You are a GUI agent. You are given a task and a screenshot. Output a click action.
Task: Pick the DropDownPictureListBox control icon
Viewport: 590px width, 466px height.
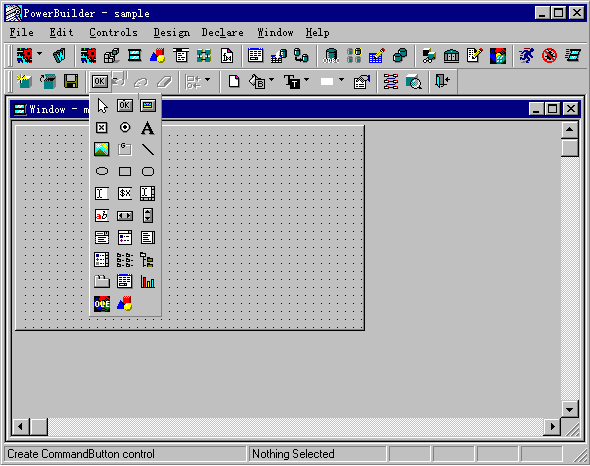click(125, 238)
